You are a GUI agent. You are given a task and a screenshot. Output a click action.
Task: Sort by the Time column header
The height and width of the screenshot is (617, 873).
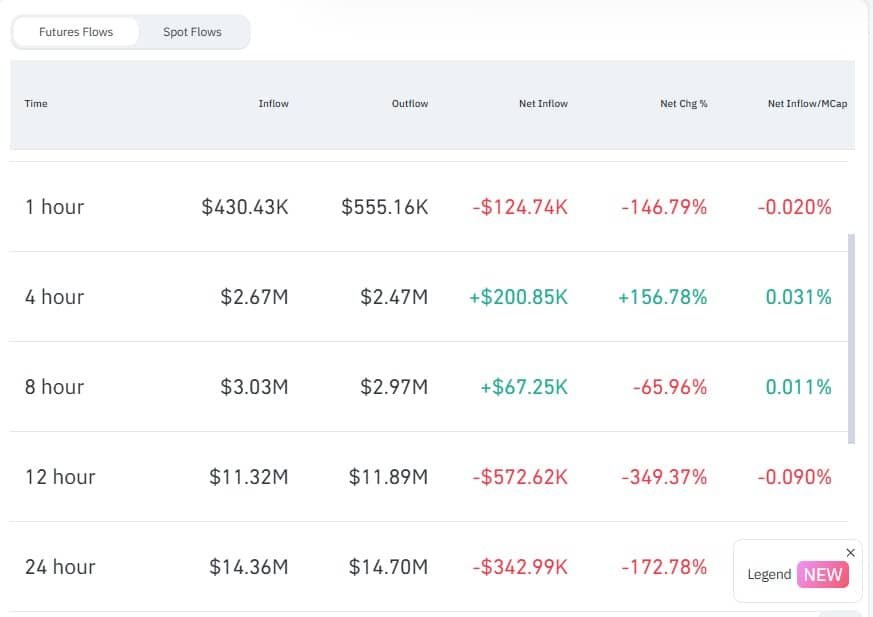[x=36, y=104]
